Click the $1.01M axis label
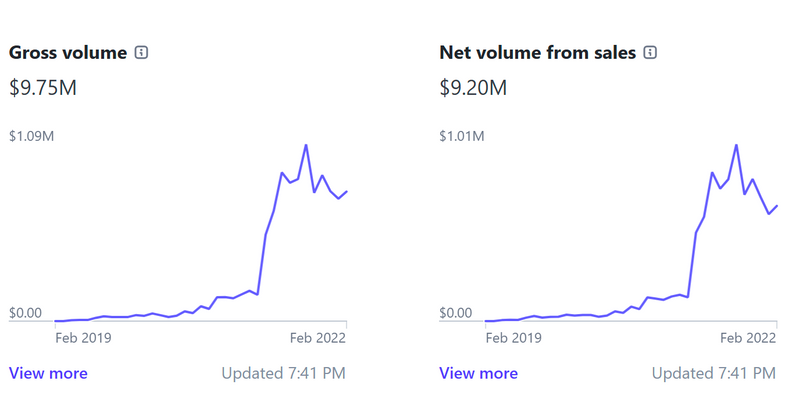The image size is (799, 416). pyautogui.click(x=461, y=136)
